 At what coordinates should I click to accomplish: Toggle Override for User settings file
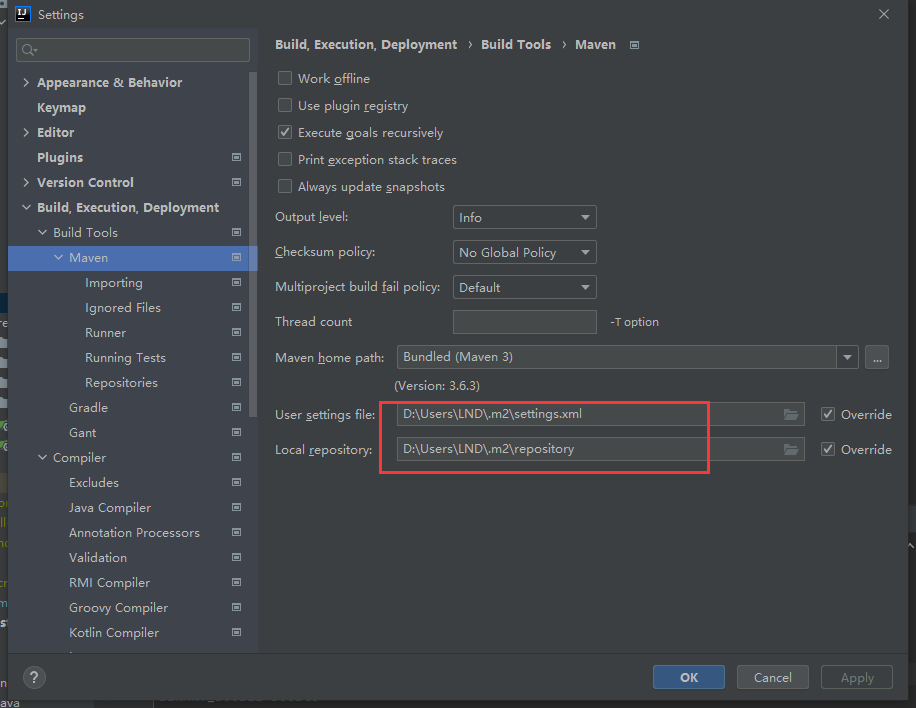(828, 414)
